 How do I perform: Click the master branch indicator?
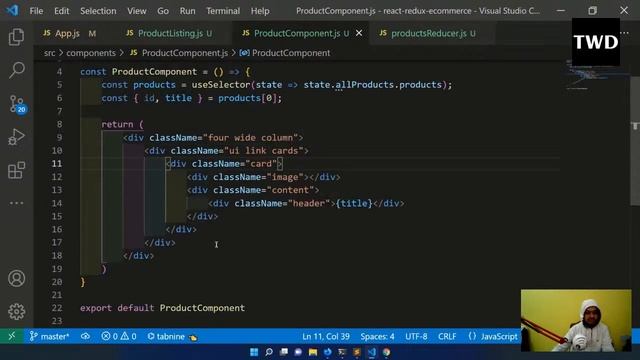pos(49,336)
